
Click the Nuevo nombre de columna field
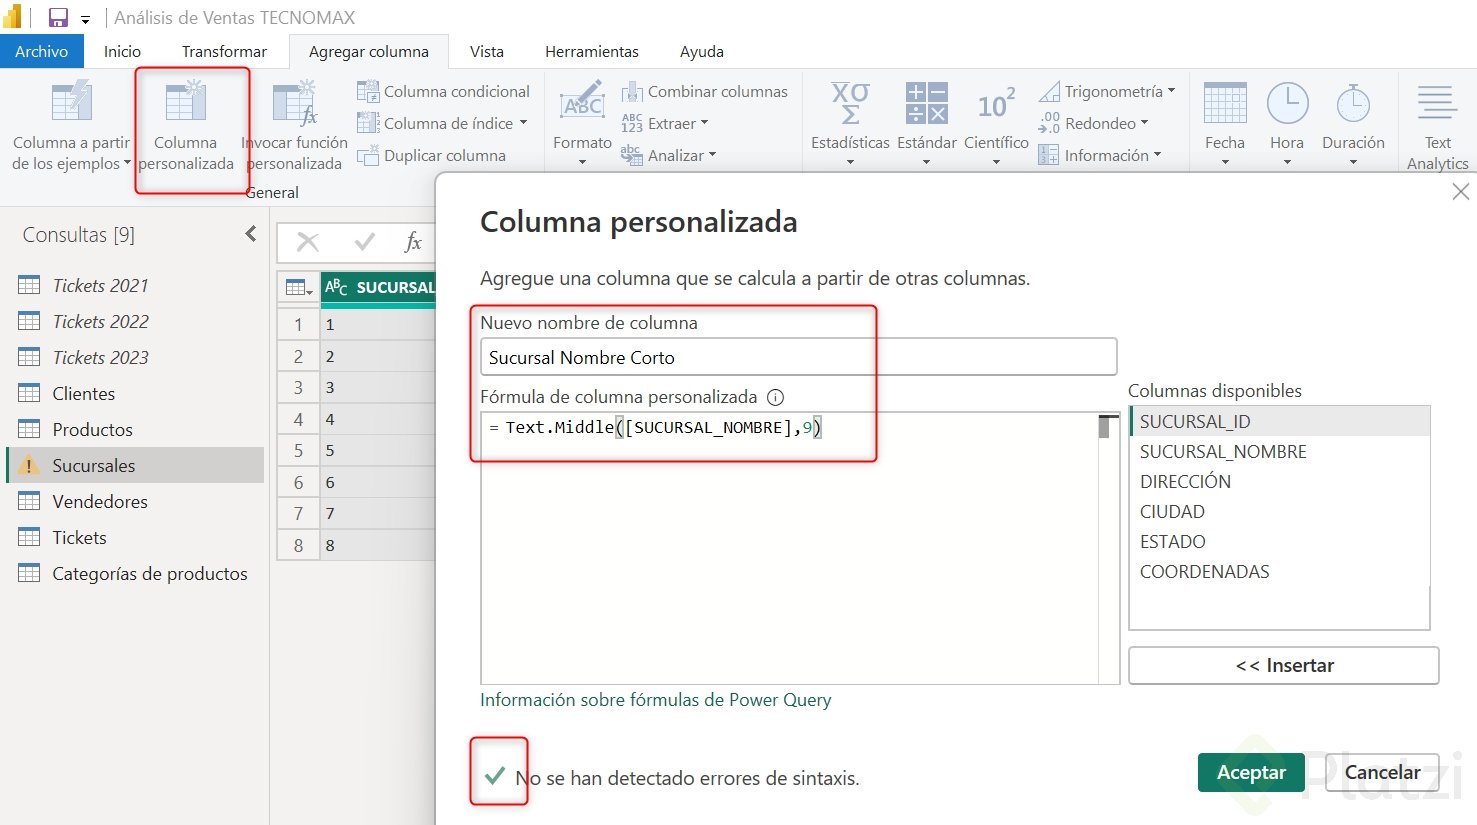pos(798,357)
